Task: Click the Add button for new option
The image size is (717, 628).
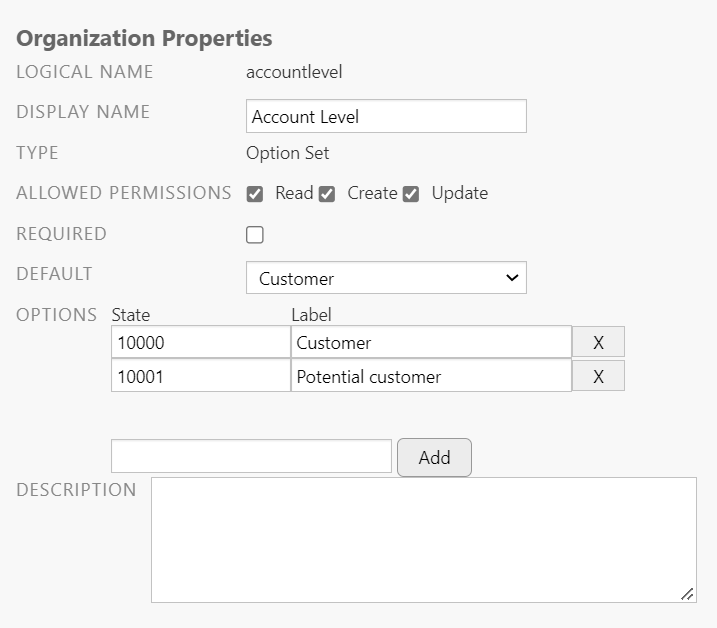Action: coord(434,457)
